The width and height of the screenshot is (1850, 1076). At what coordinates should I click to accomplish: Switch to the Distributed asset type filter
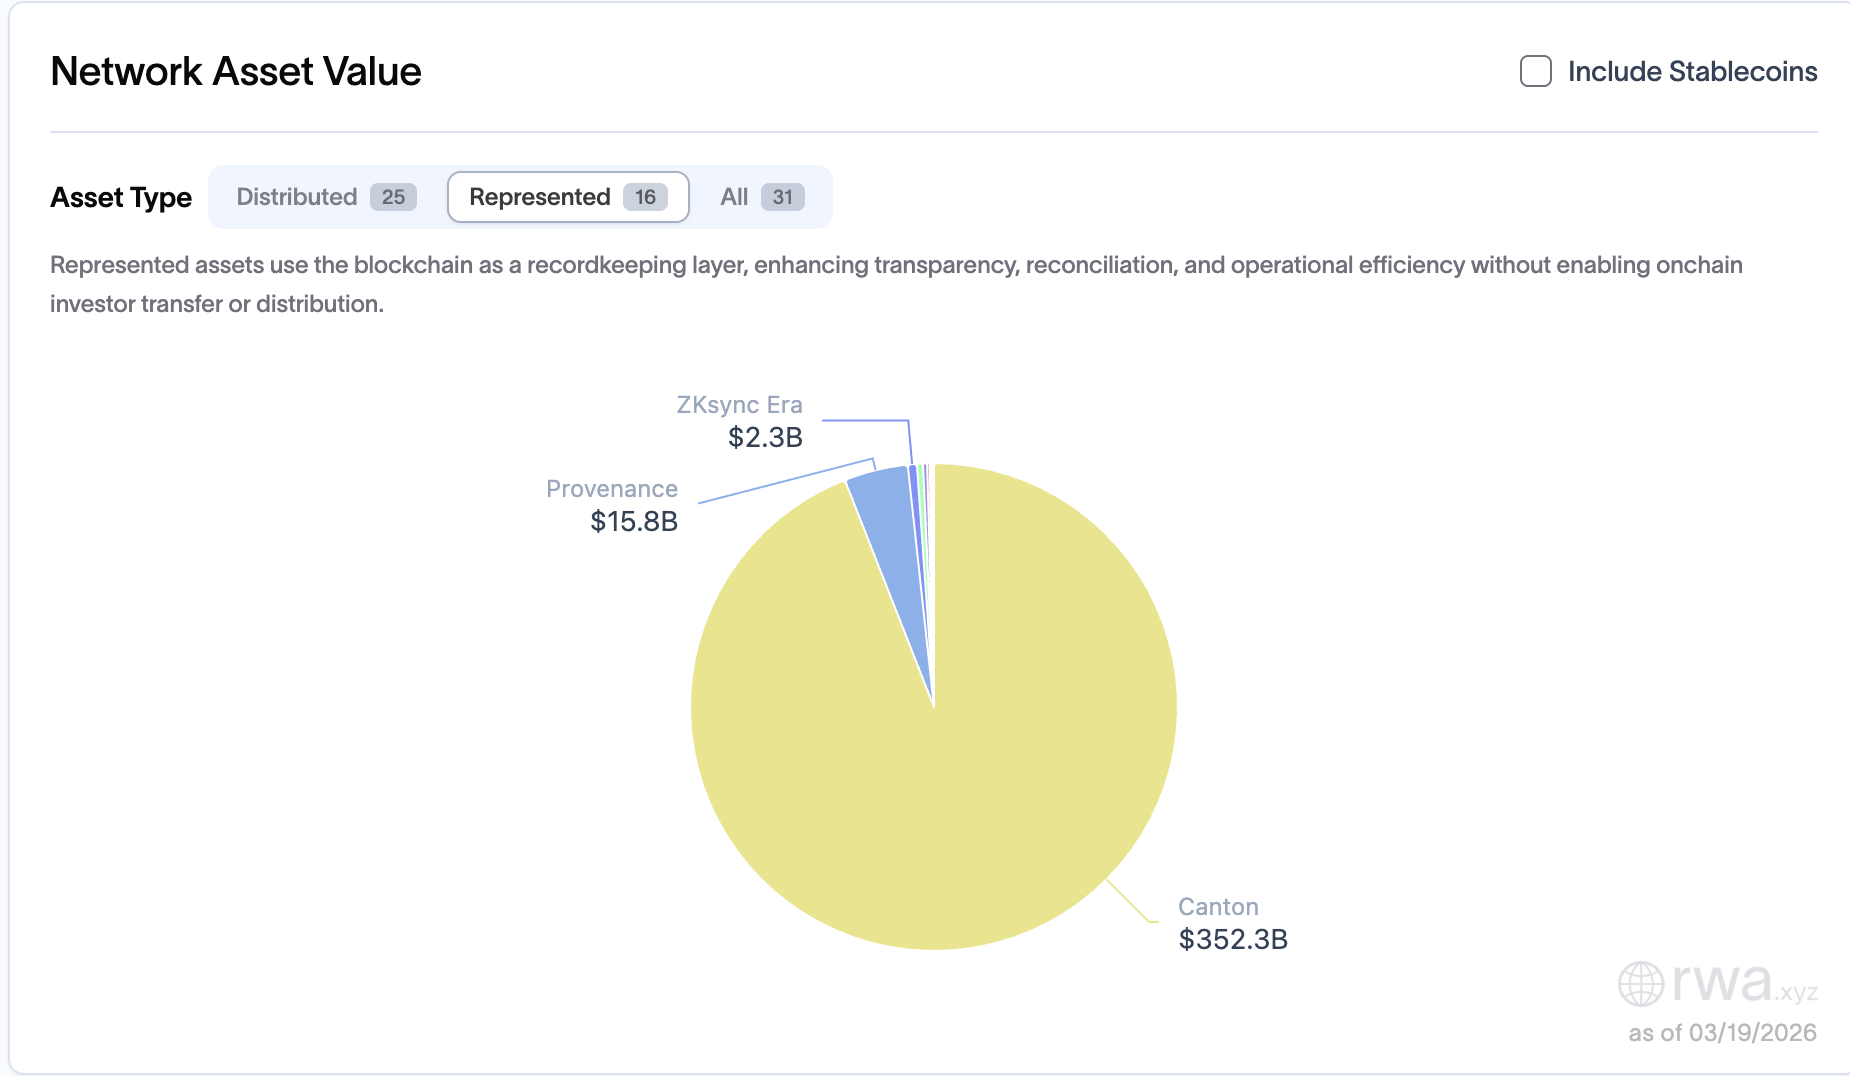click(297, 196)
